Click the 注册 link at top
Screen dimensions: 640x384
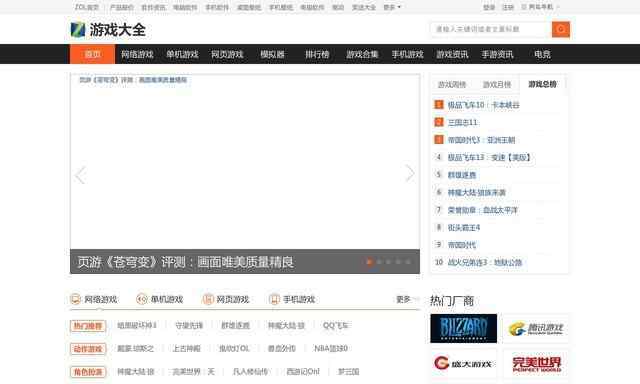pos(508,7)
